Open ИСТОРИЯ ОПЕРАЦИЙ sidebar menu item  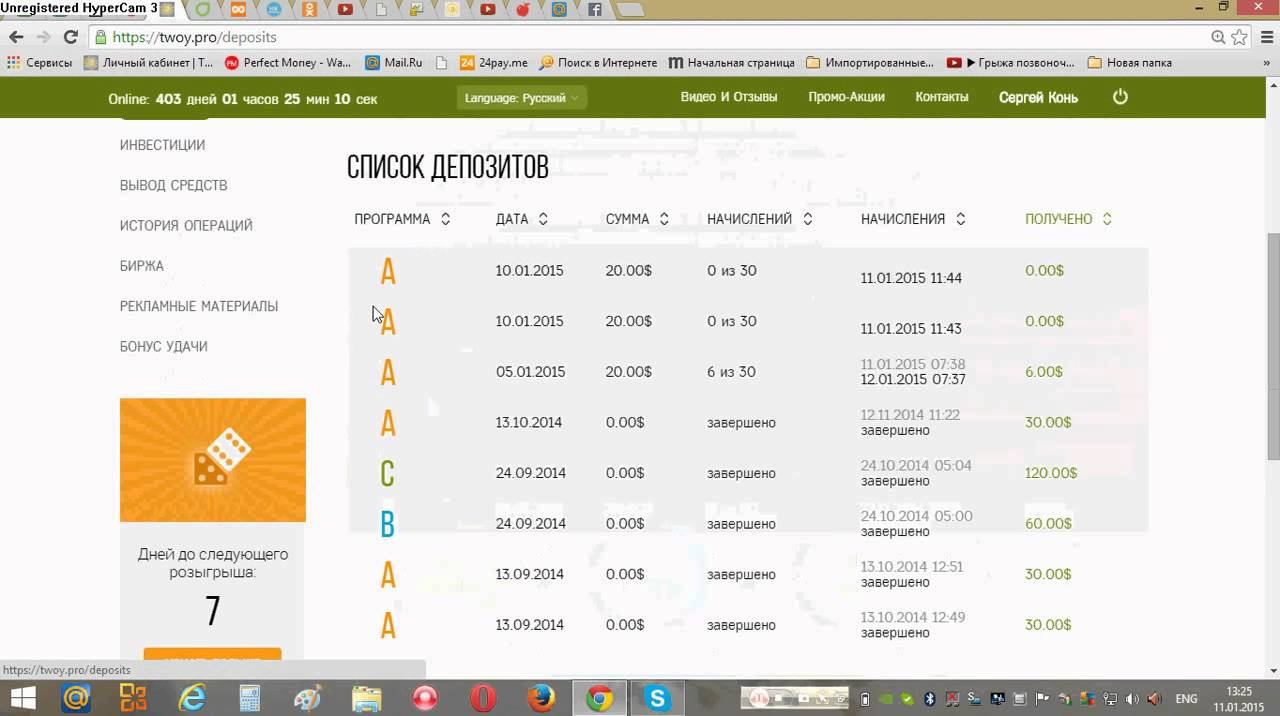[186, 225]
